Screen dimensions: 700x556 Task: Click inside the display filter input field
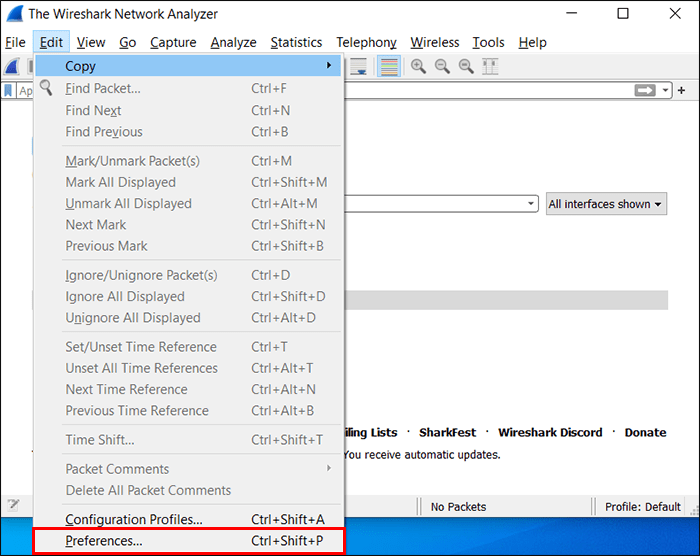point(489,91)
